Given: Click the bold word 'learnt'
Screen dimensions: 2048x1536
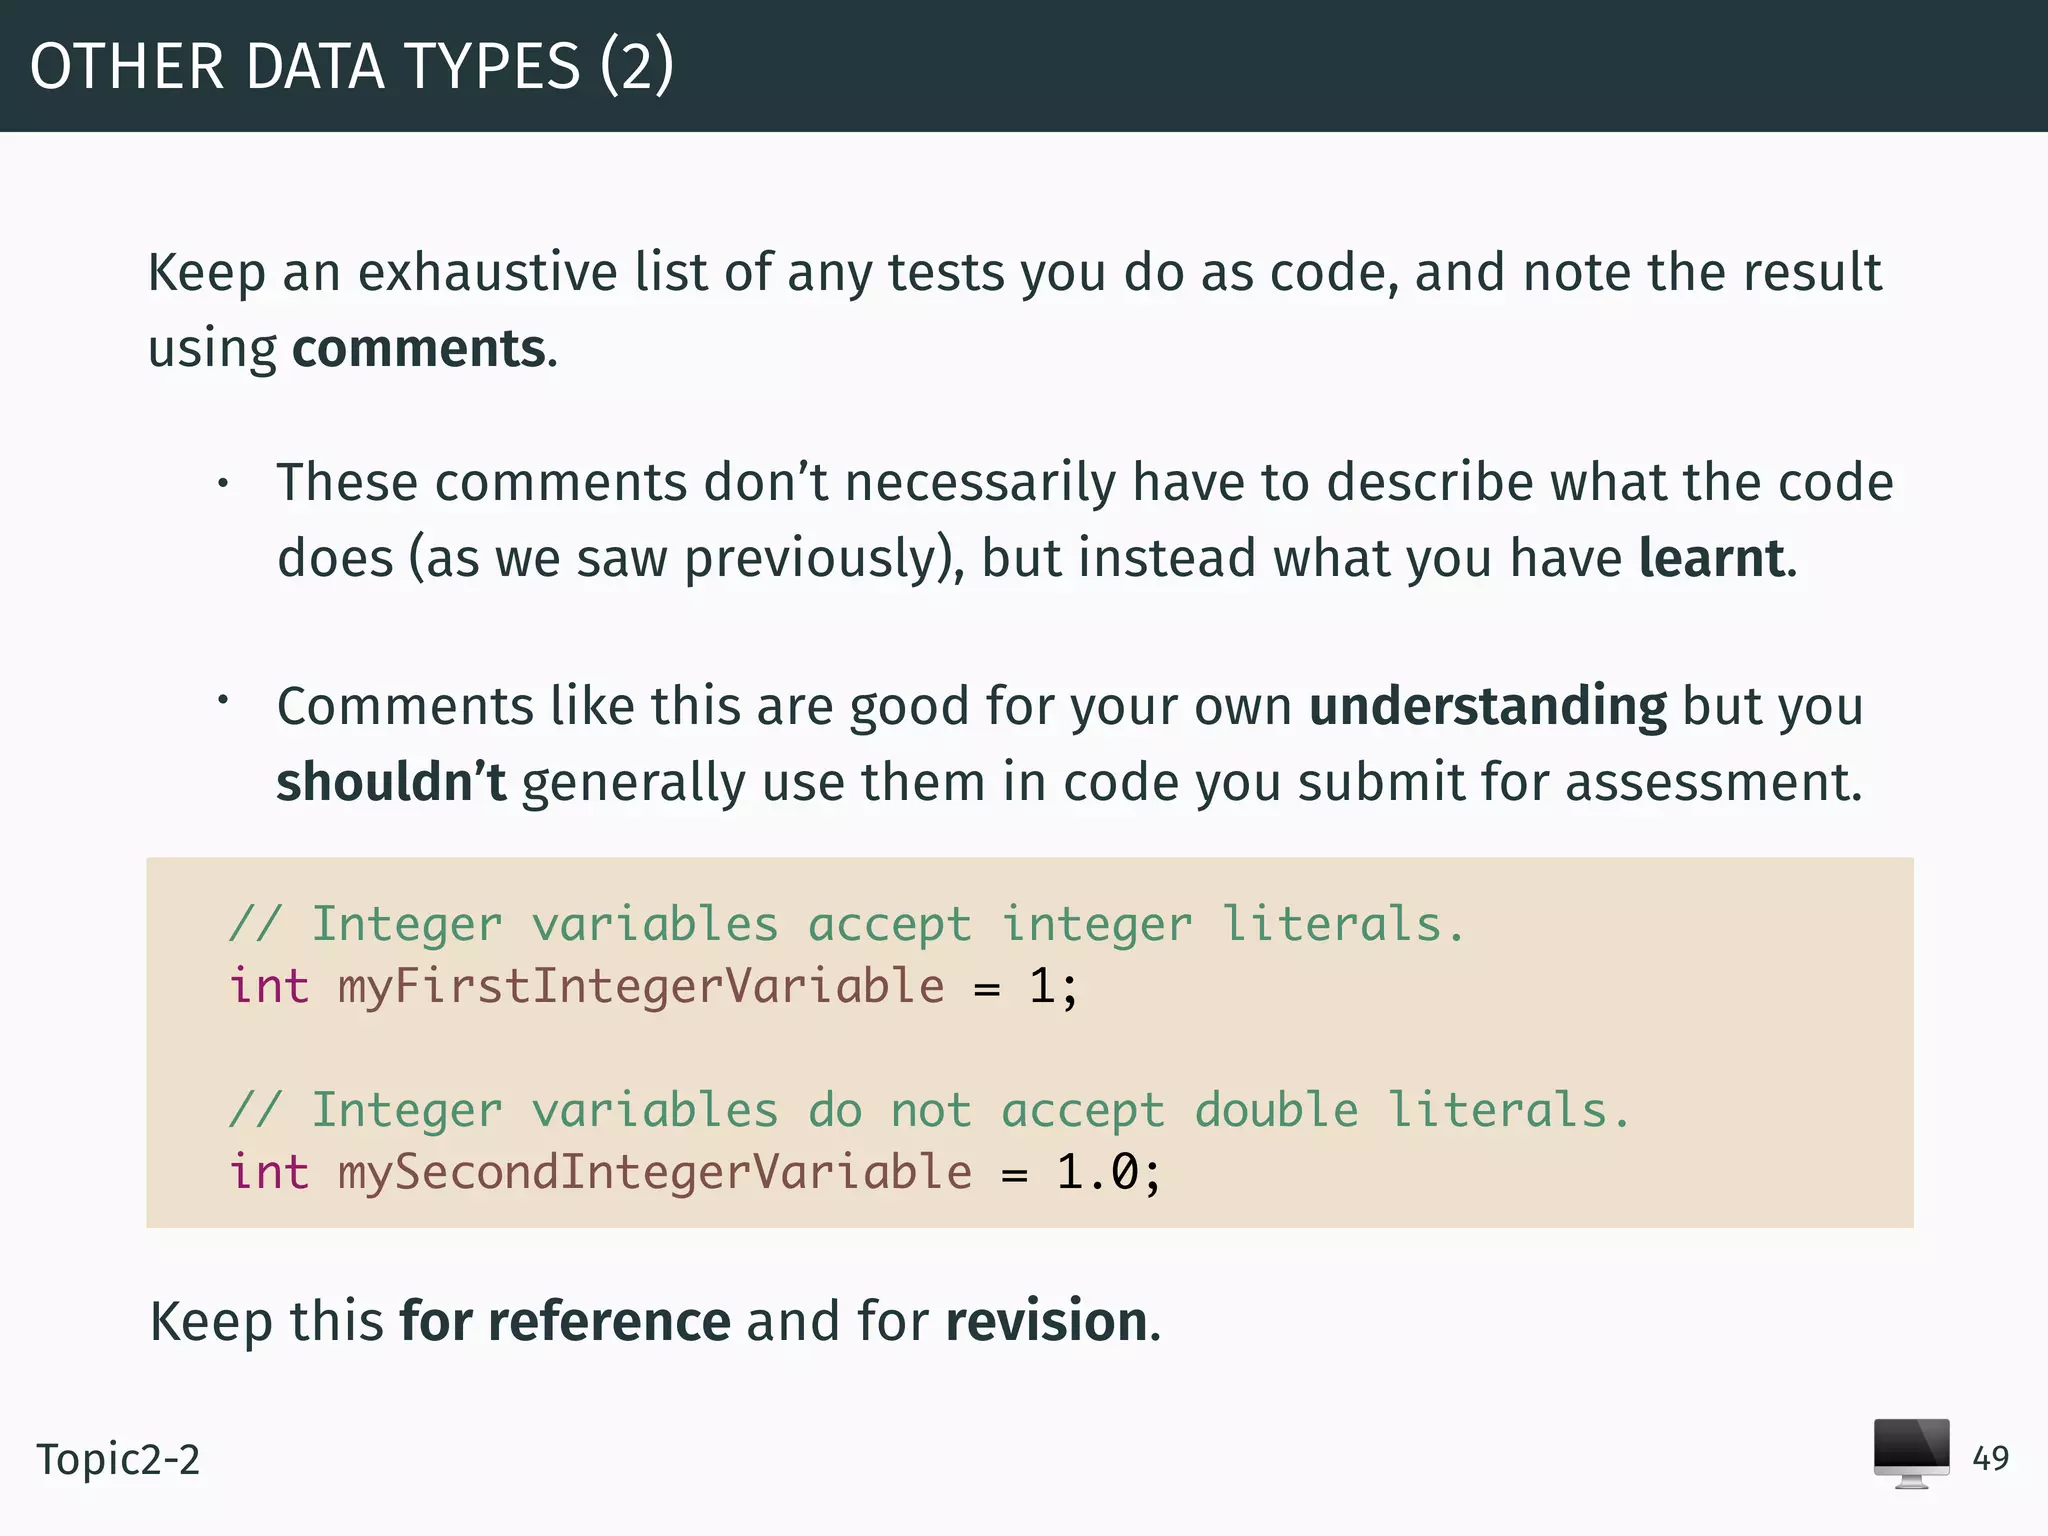Looking at the screenshot, I should click(x=1712, y=558).
